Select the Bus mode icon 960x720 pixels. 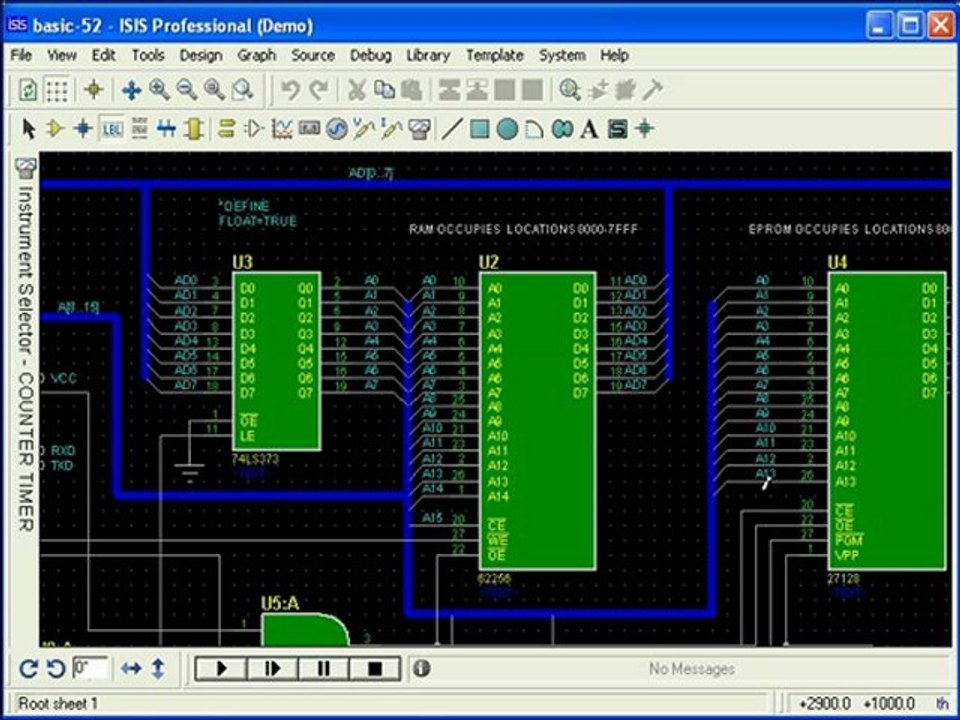[166, 129]
